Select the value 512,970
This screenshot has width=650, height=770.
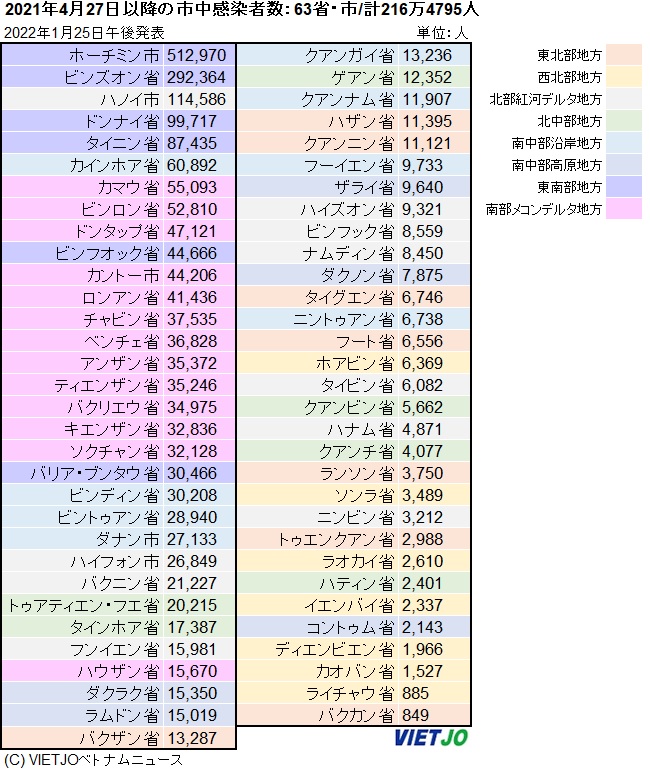[x=196, y=55]
